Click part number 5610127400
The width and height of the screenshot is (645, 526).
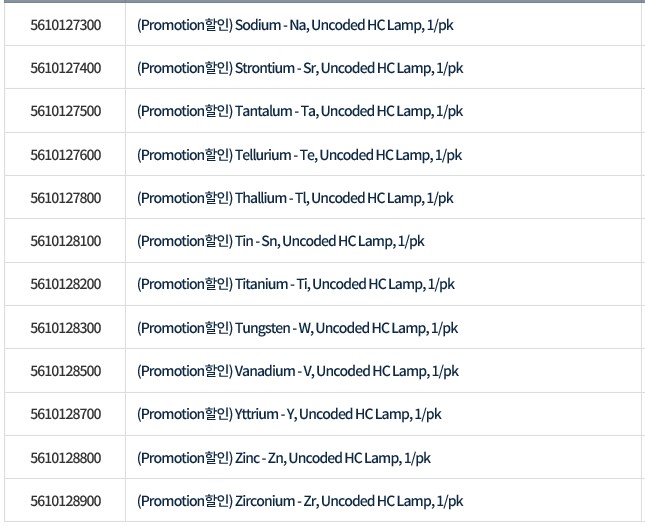(x=66, y=68)
